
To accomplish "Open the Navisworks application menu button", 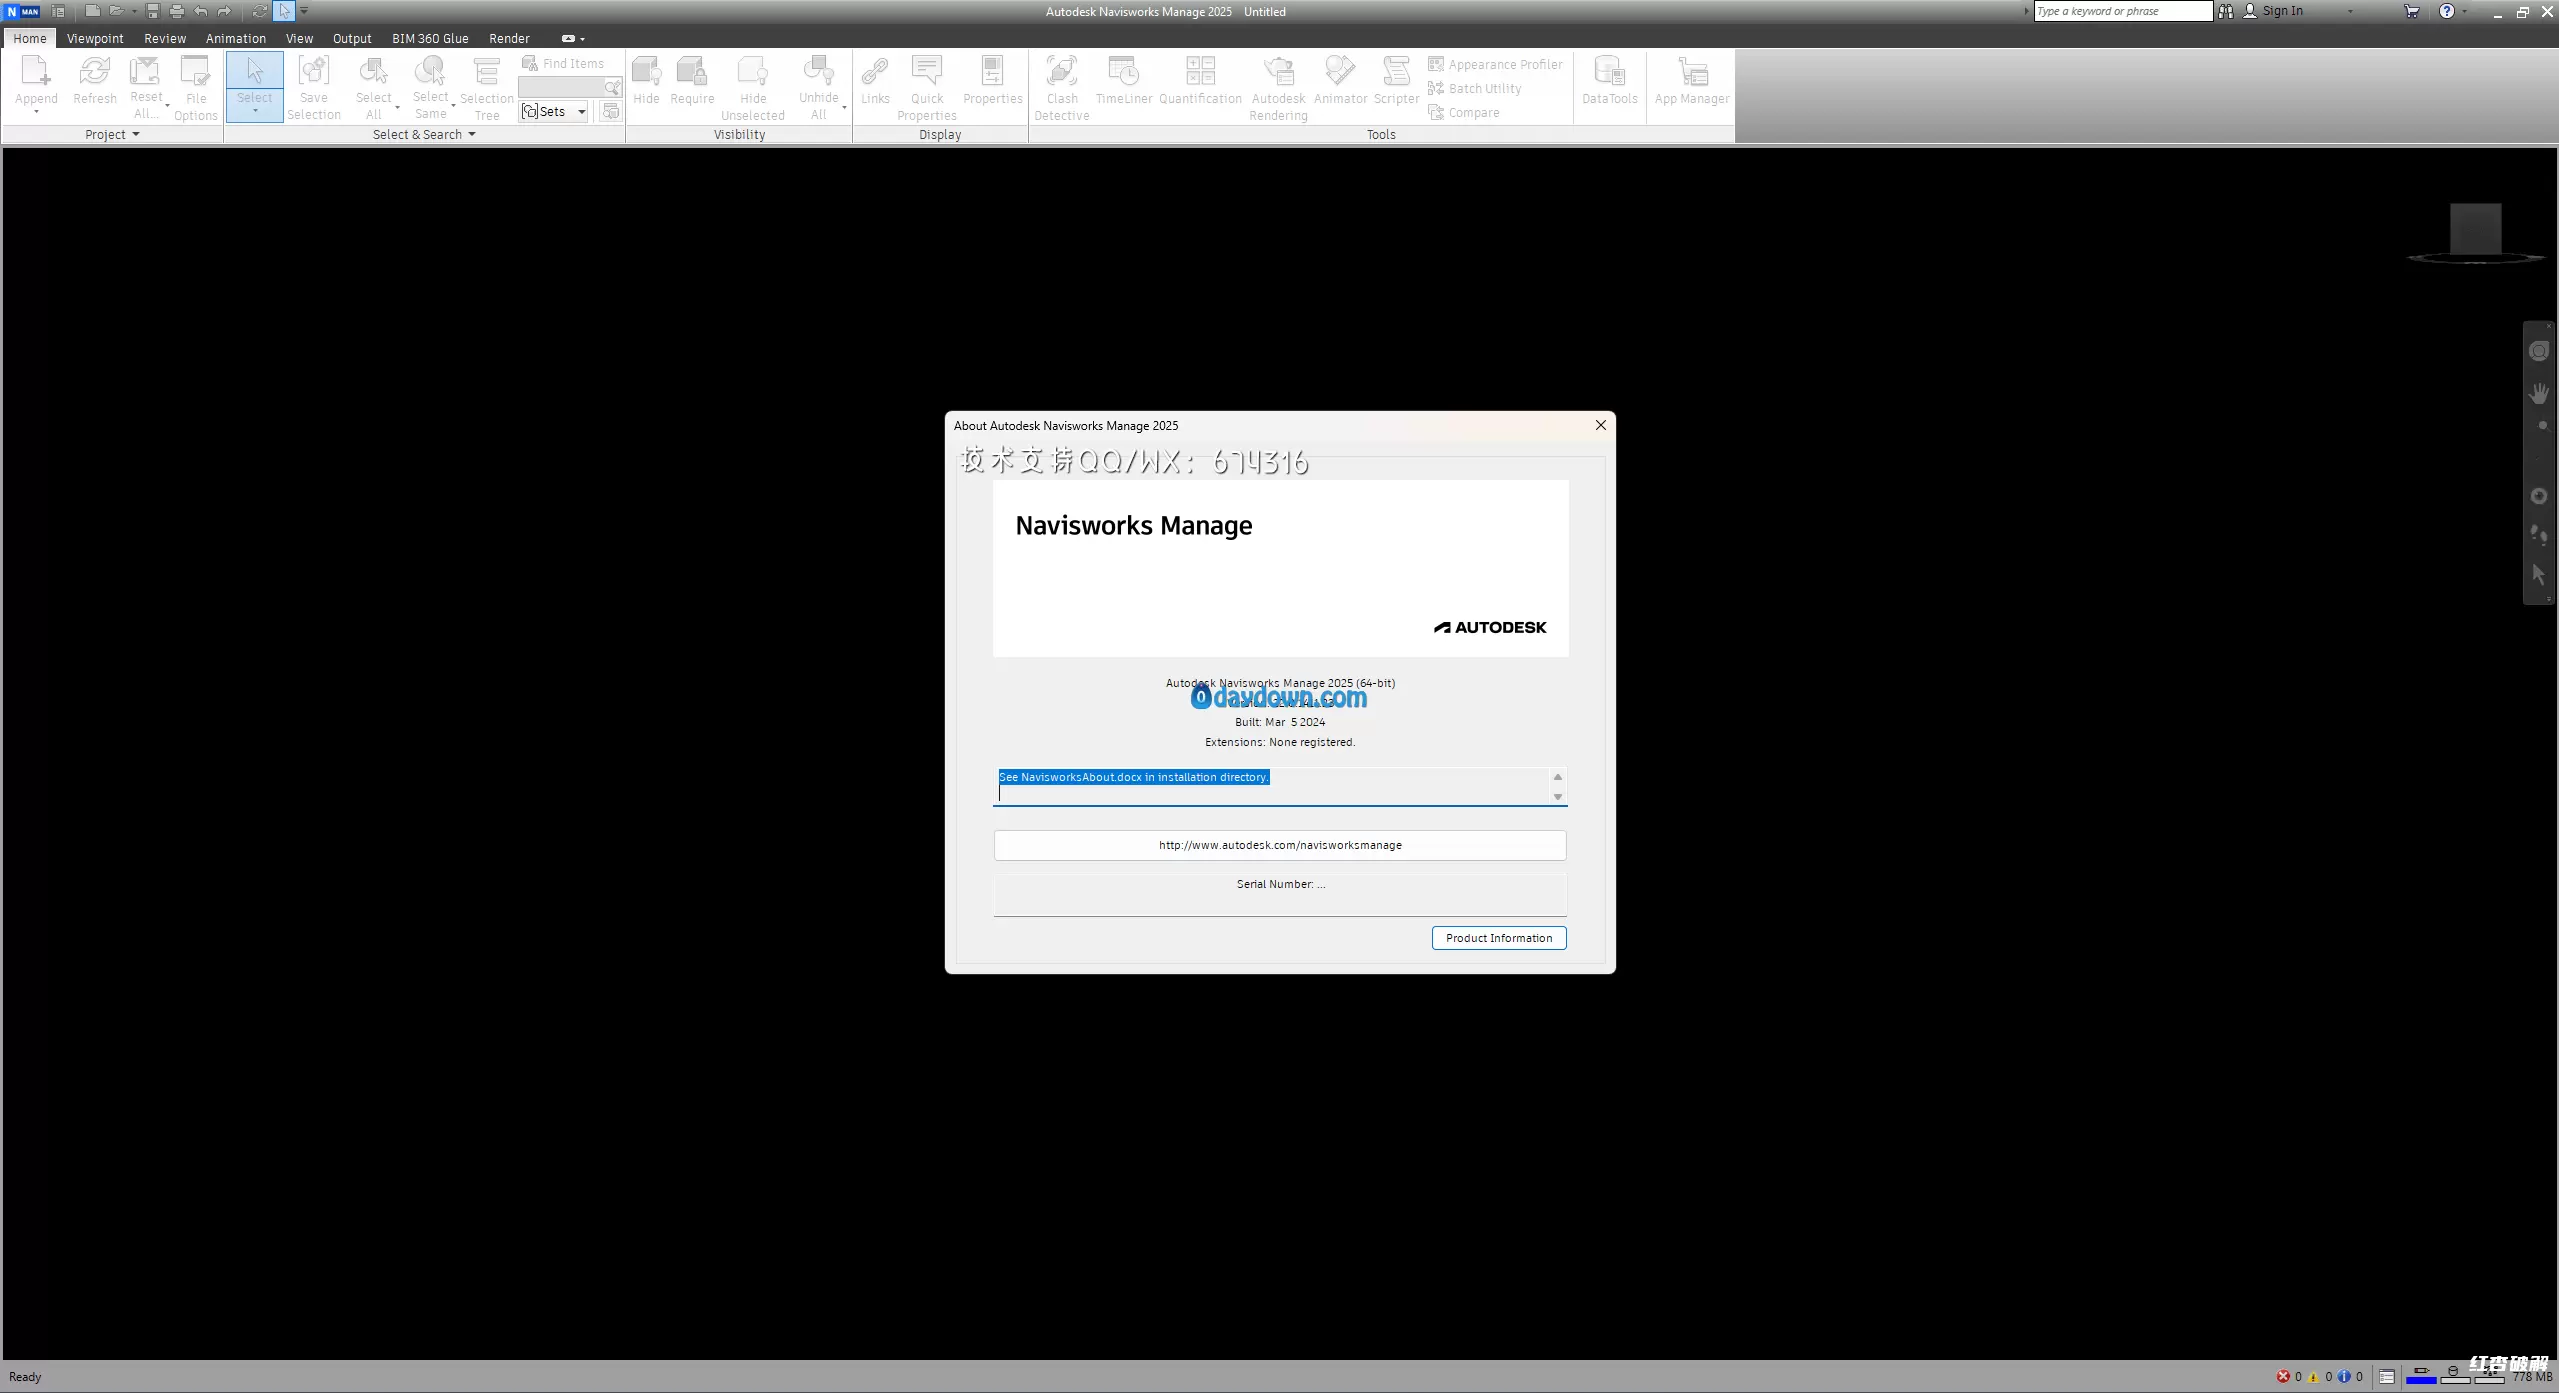I will click(x=23, y=11).
